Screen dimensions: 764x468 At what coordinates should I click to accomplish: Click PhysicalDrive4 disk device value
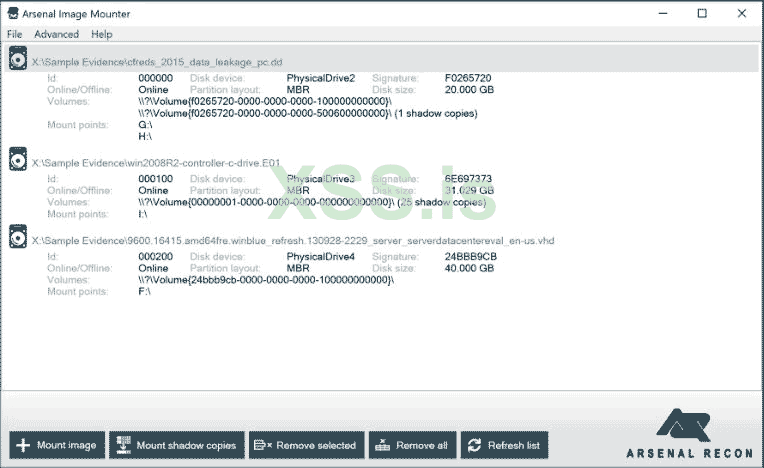(321, 257)
